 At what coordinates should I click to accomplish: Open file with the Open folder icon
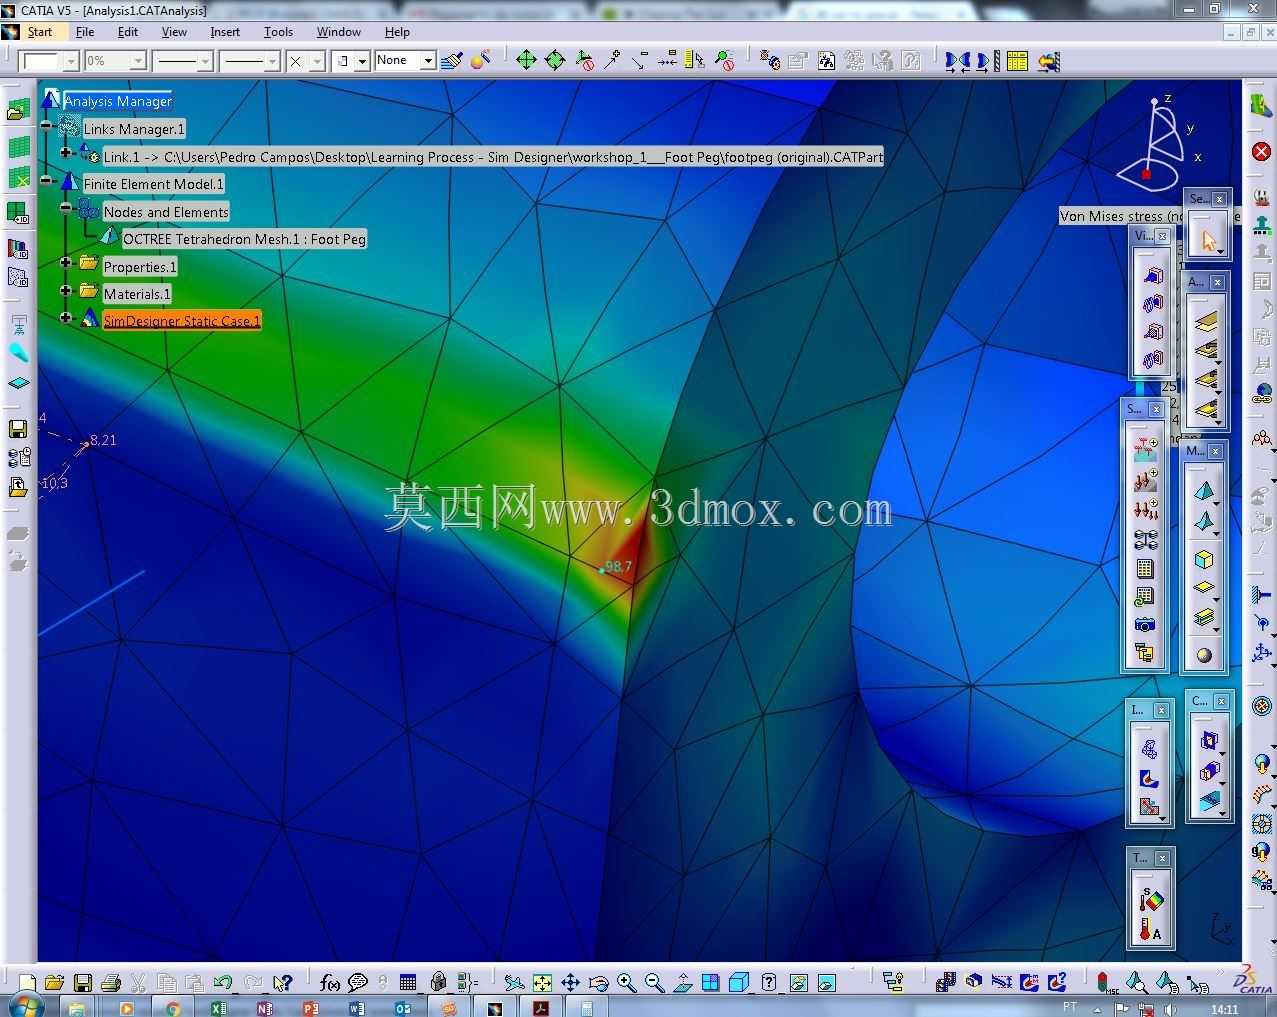(x=55, y=983)
